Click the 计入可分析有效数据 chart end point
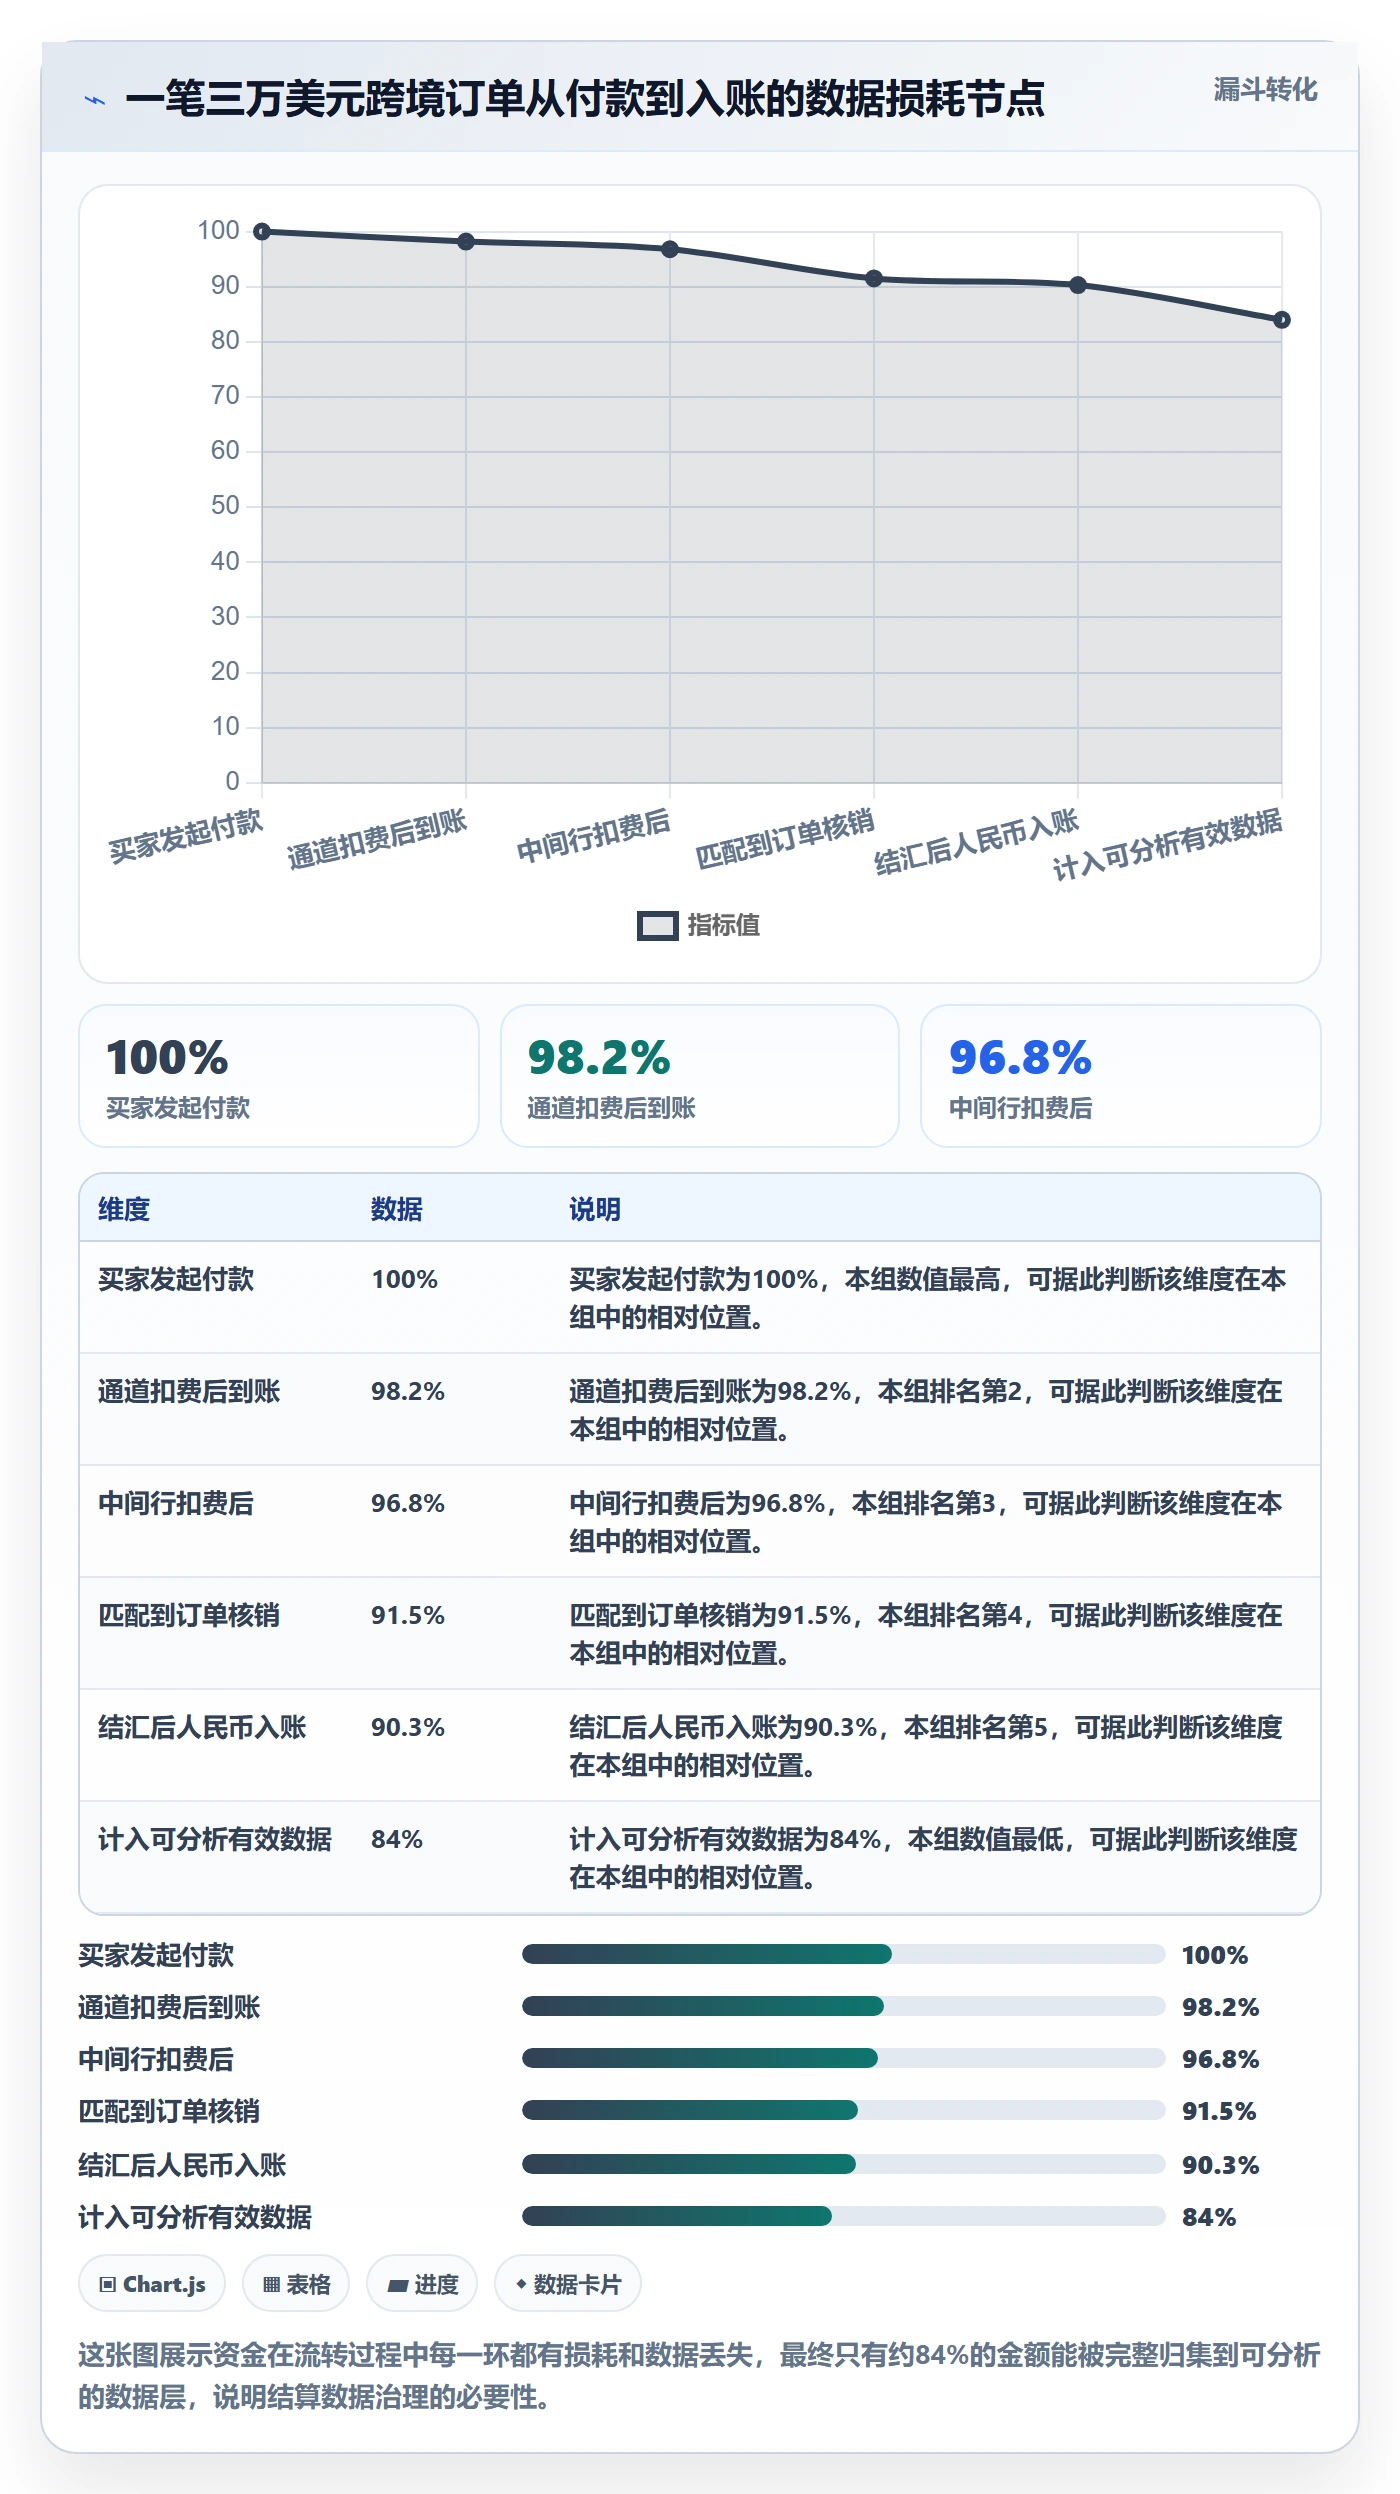 pos(1282,320)
